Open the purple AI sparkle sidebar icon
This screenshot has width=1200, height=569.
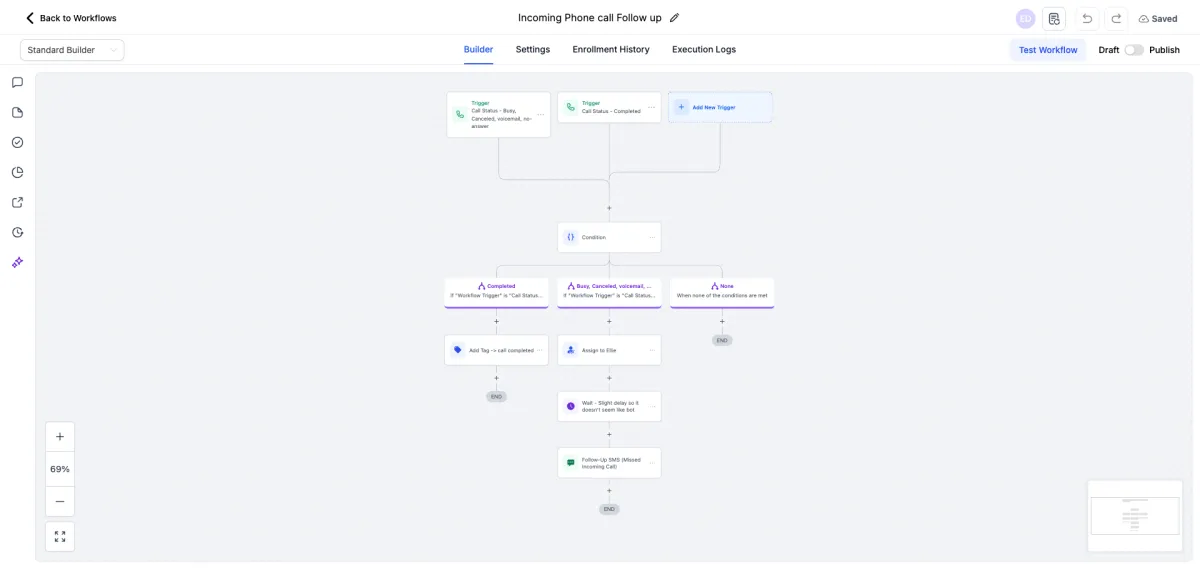click(x=17, y=262)
